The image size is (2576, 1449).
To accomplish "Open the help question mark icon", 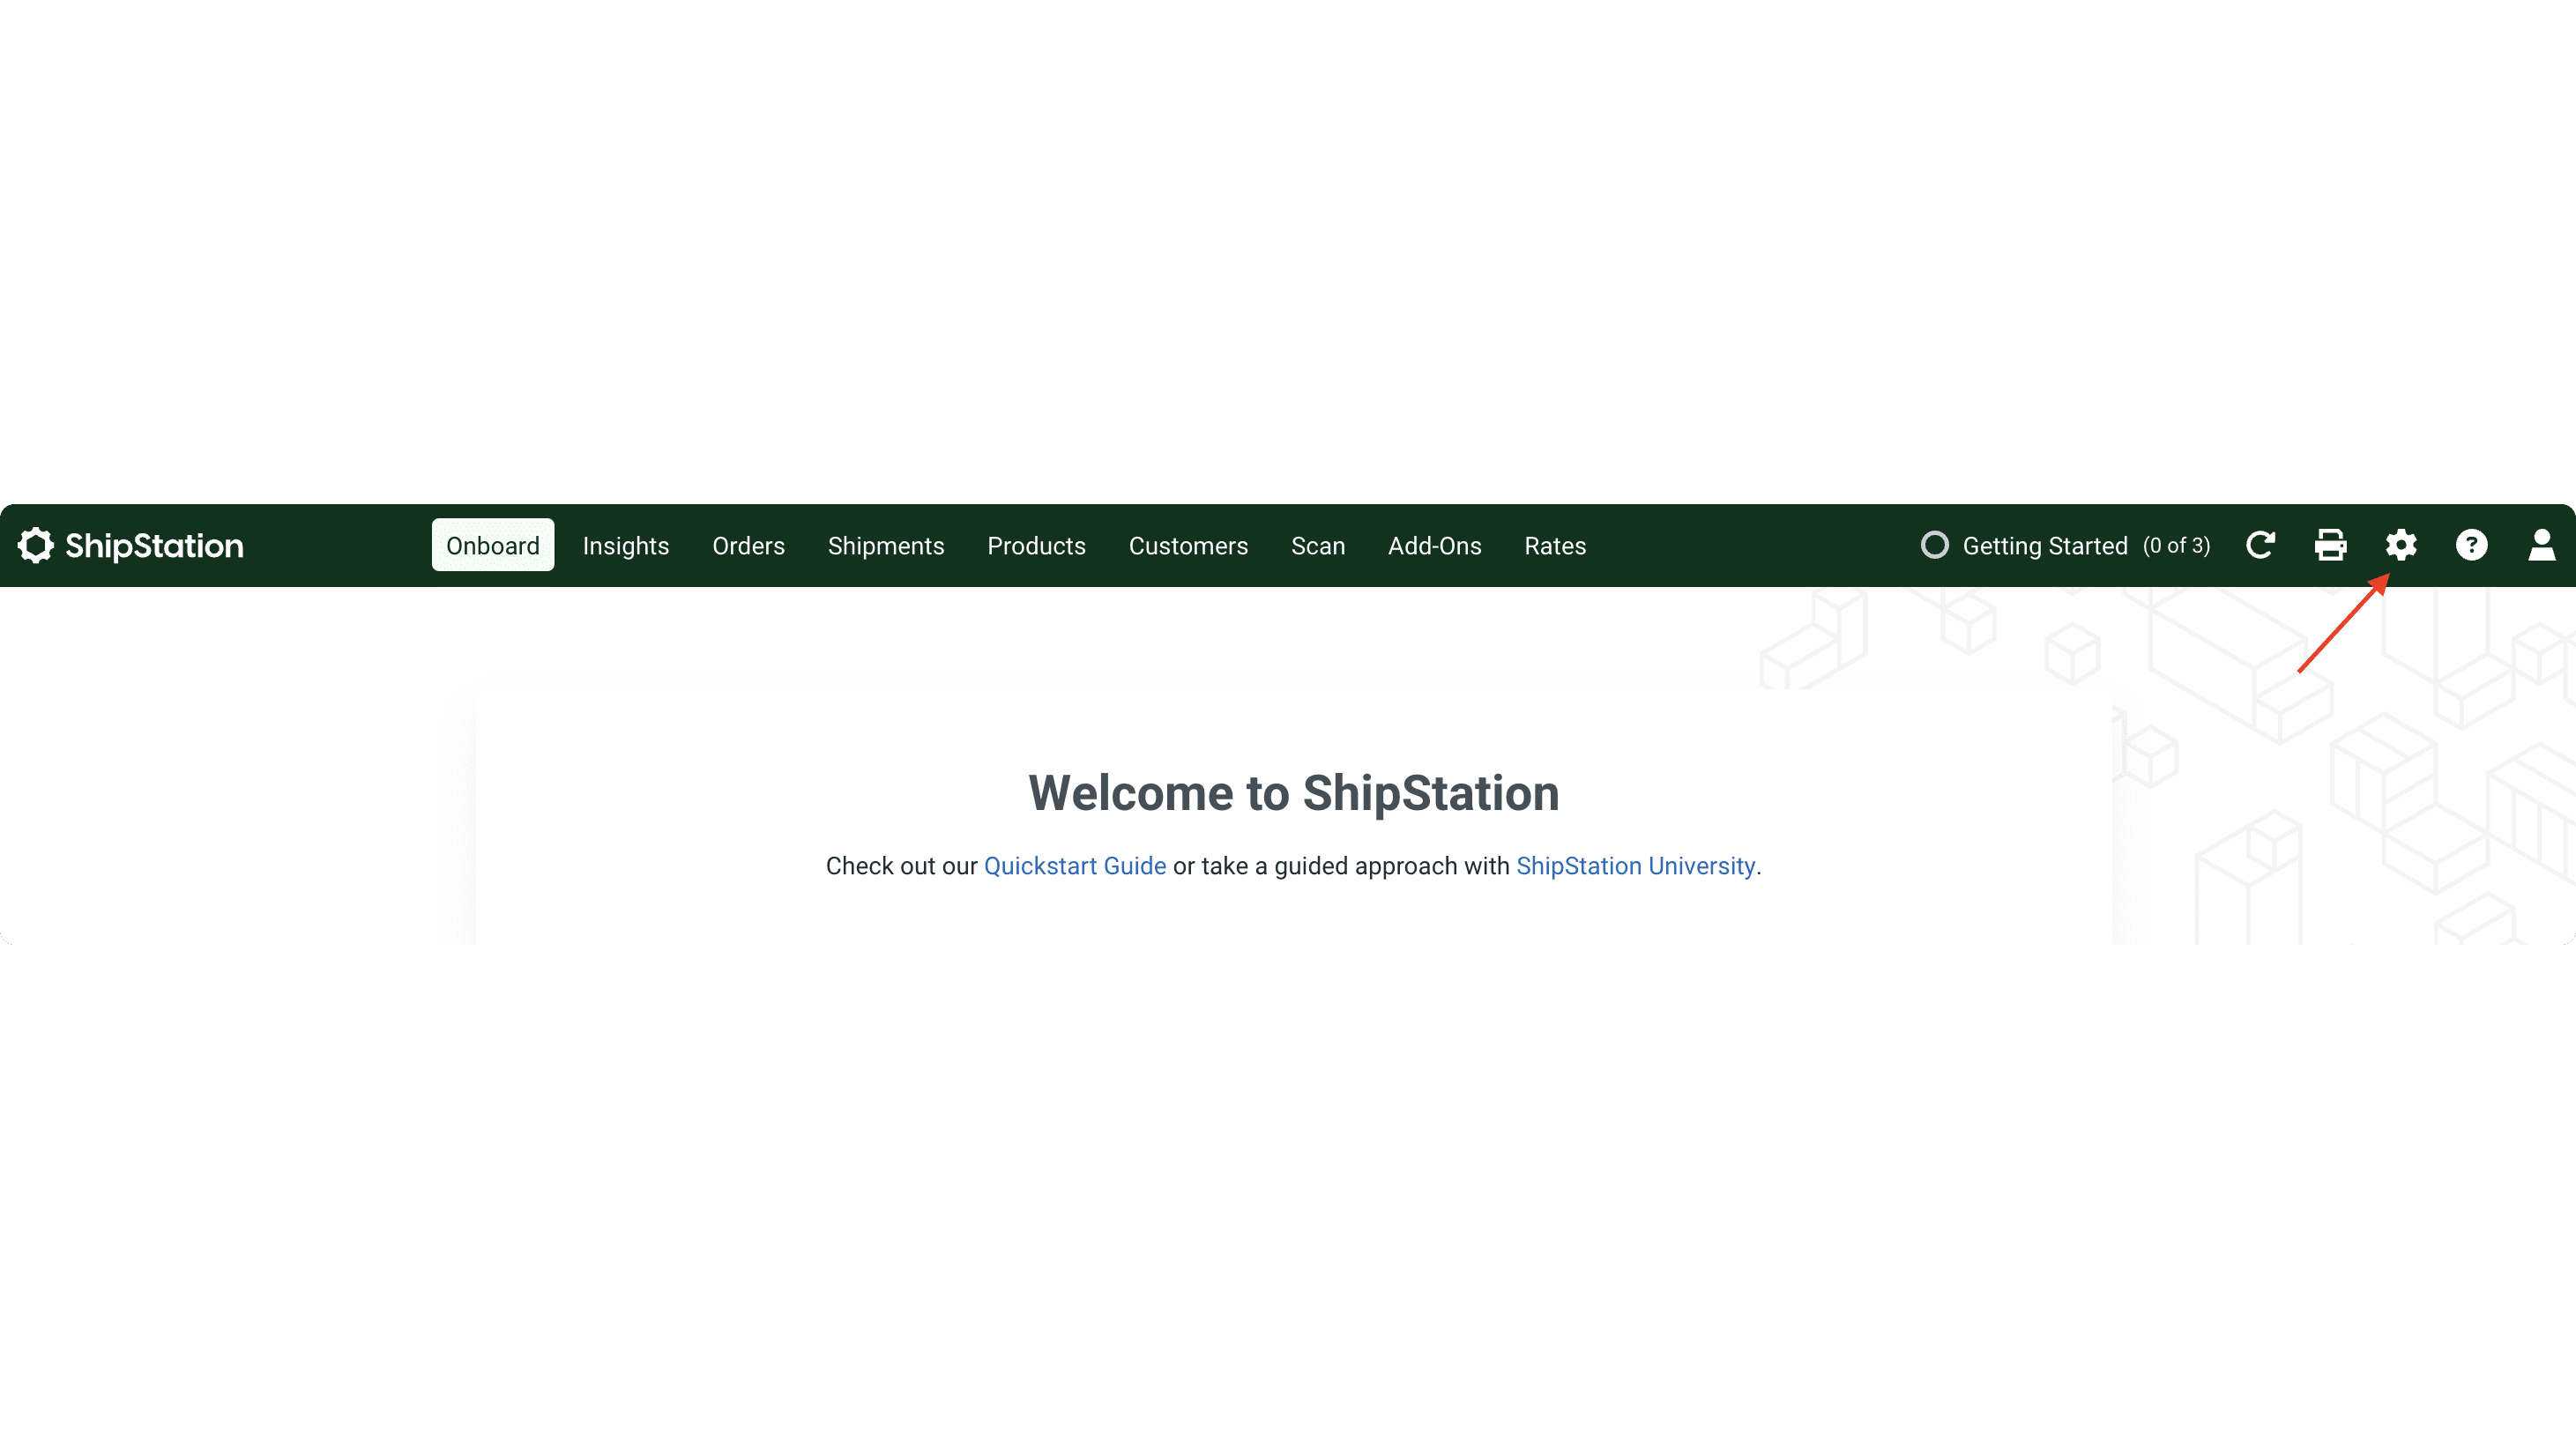I will point(2471,545).
